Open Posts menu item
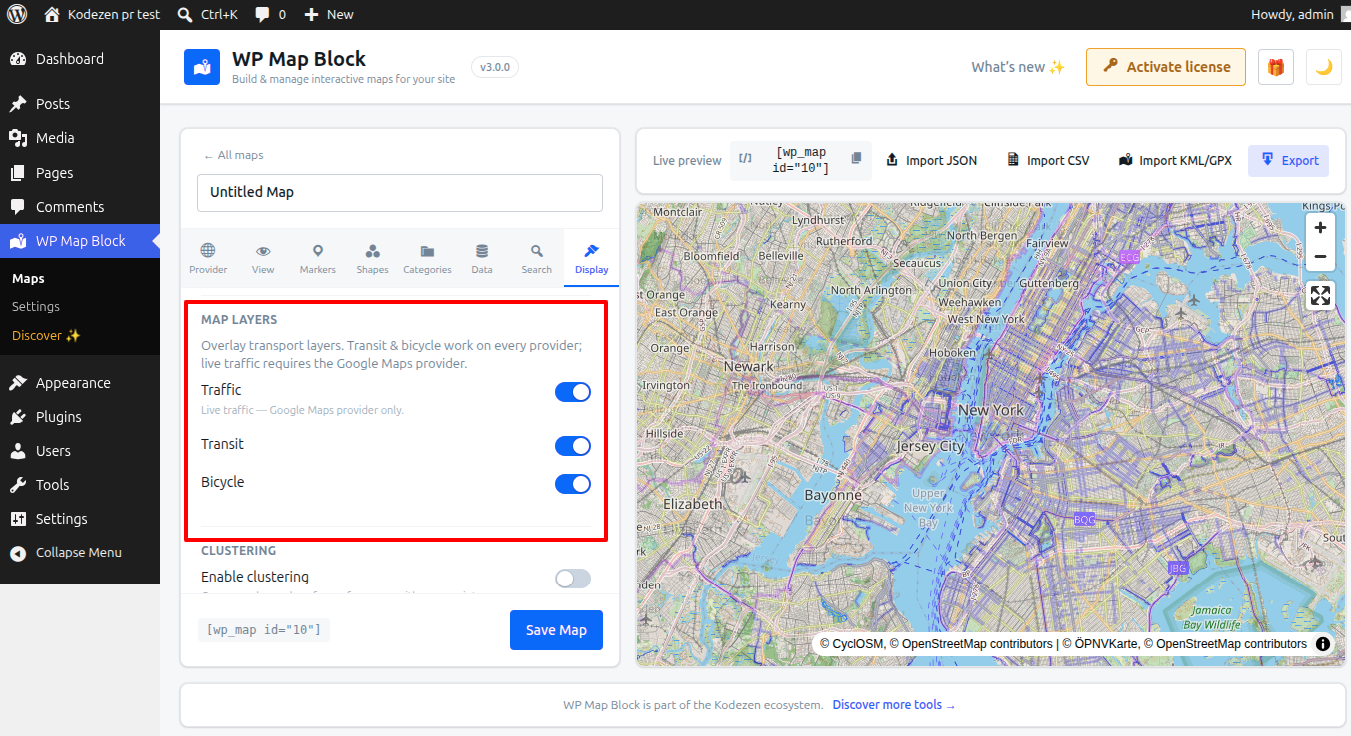Viewport: 1351px width, 736px height. (80, 104)
